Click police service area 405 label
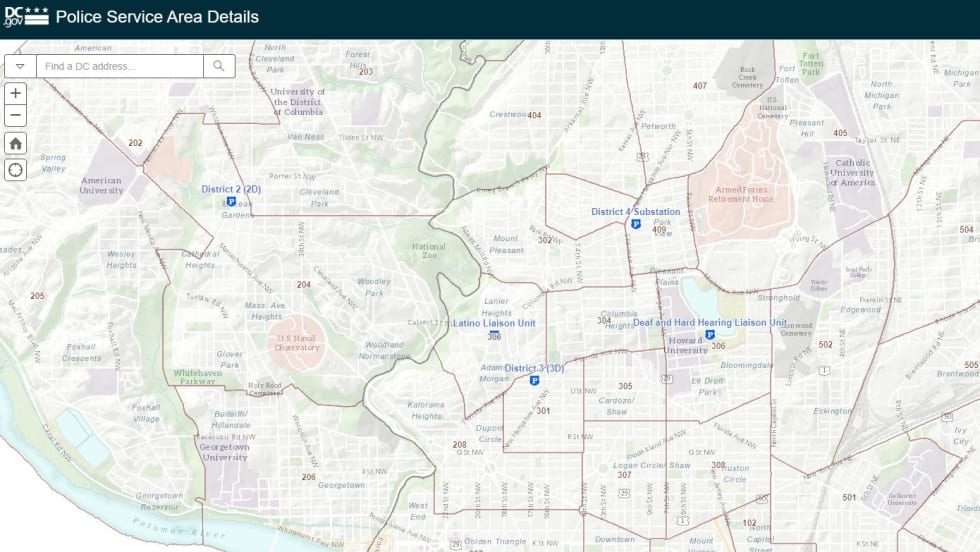980x552 pixels. (x=840, y=133)
